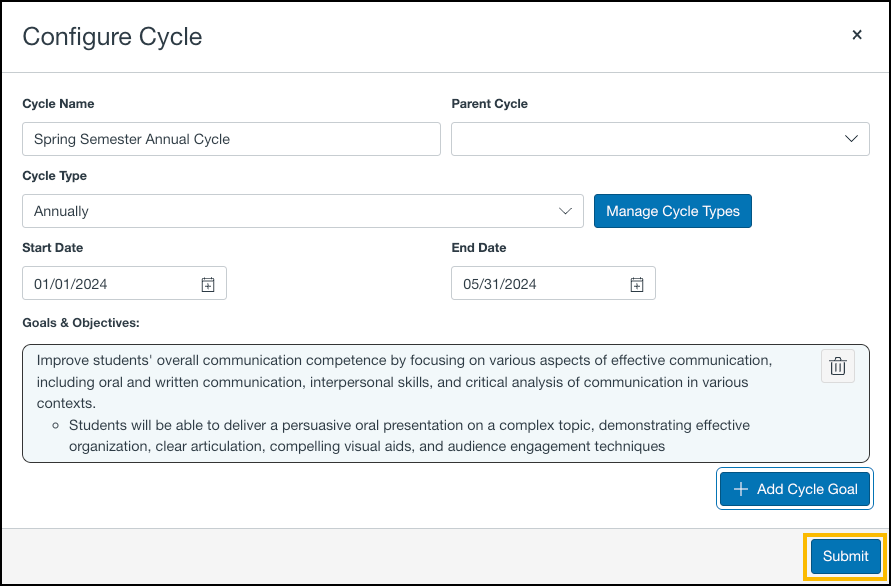
Task: Click the plus icon inside Add Cycle Goal
Action: (x=740, y=489)
